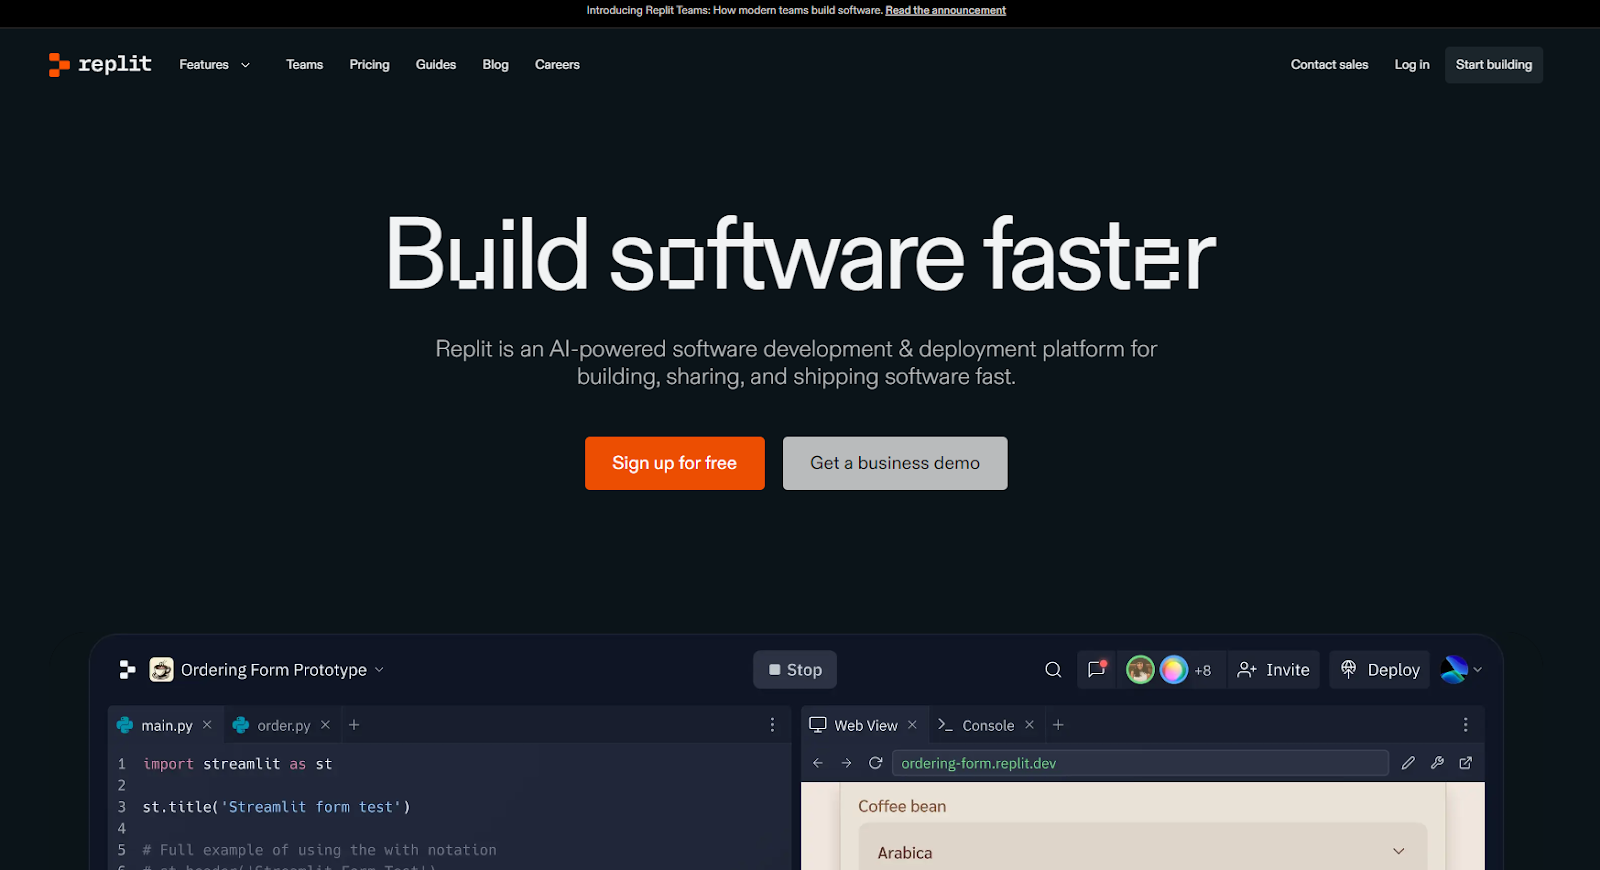Click the Replit logo in navbar
This screenshot has width=1600, height=870.
pos(100,64)
